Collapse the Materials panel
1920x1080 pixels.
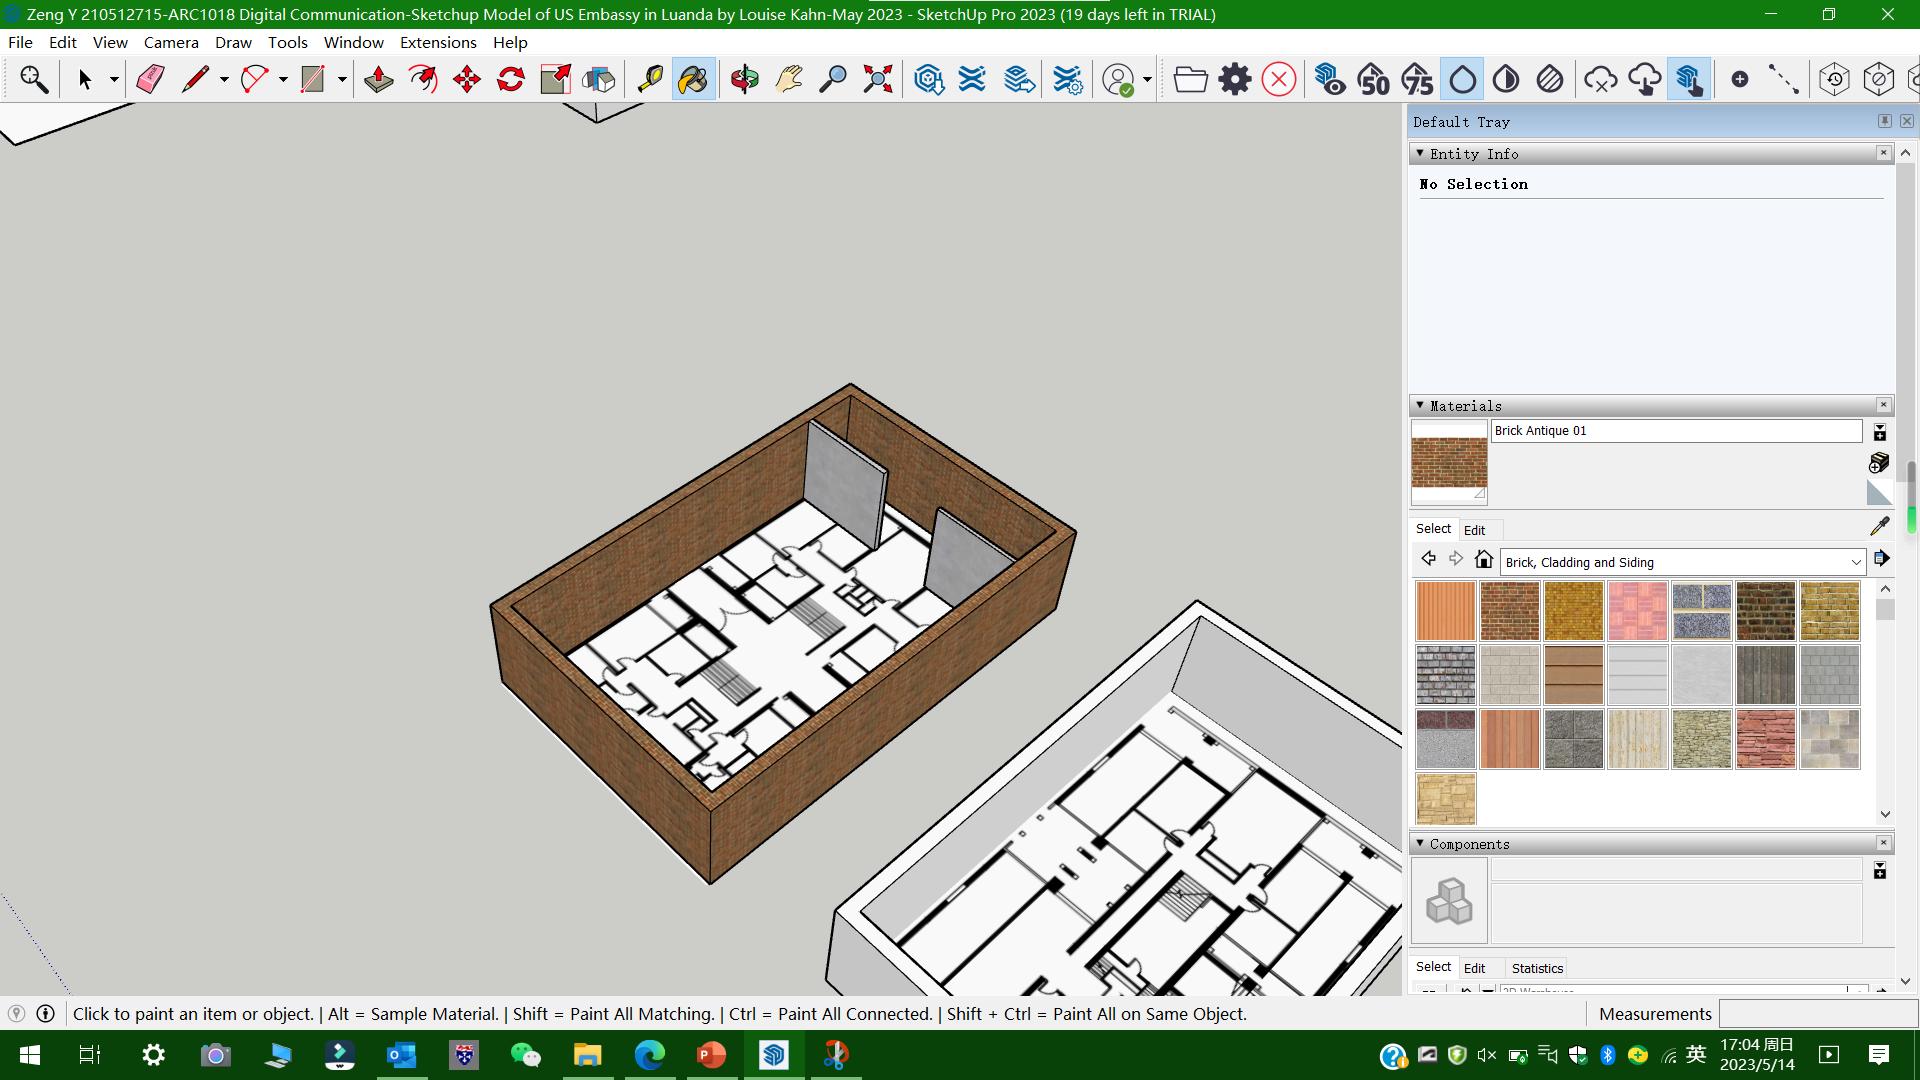(1420, 405)
